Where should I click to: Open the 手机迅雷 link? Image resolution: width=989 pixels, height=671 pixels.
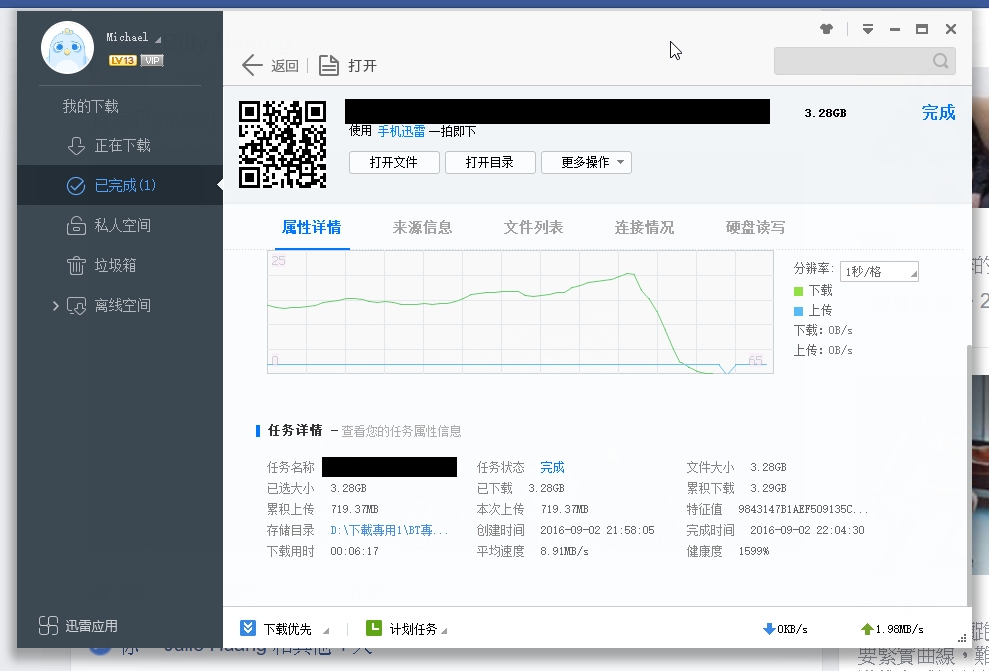tap(401, 131)
